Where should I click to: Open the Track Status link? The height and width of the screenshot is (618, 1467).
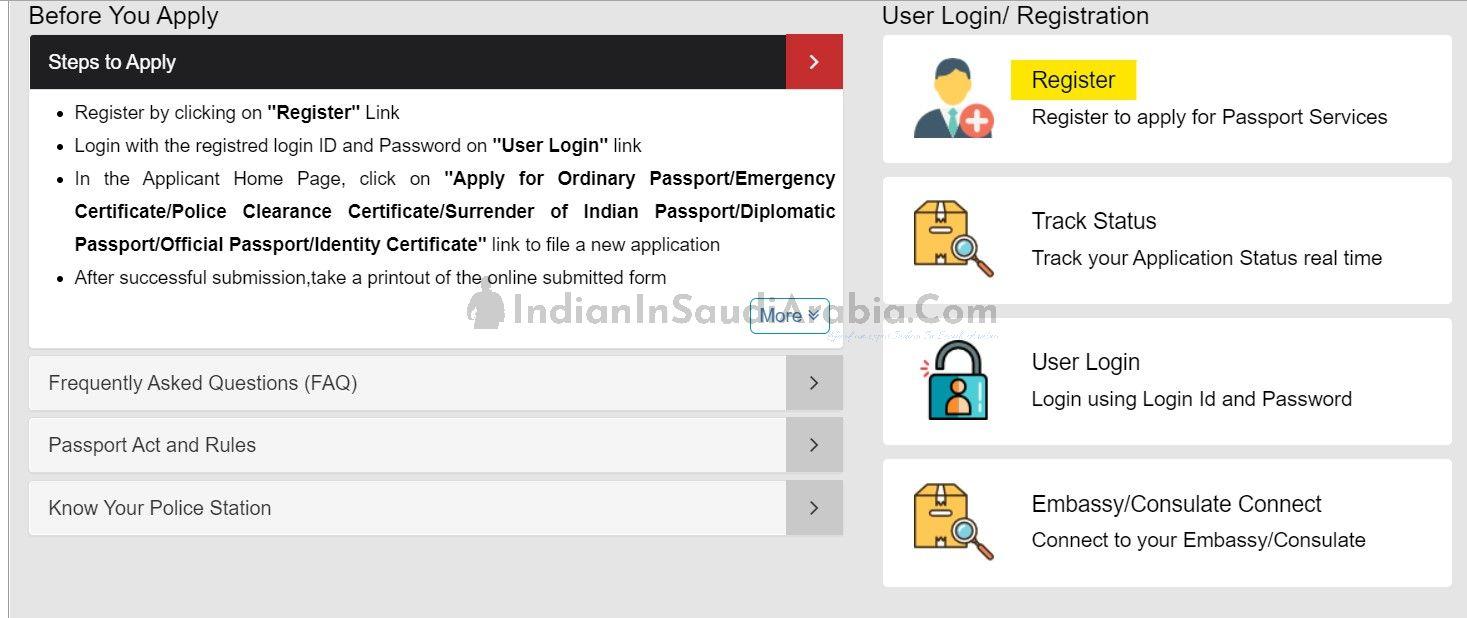[x=1094, y=221]
